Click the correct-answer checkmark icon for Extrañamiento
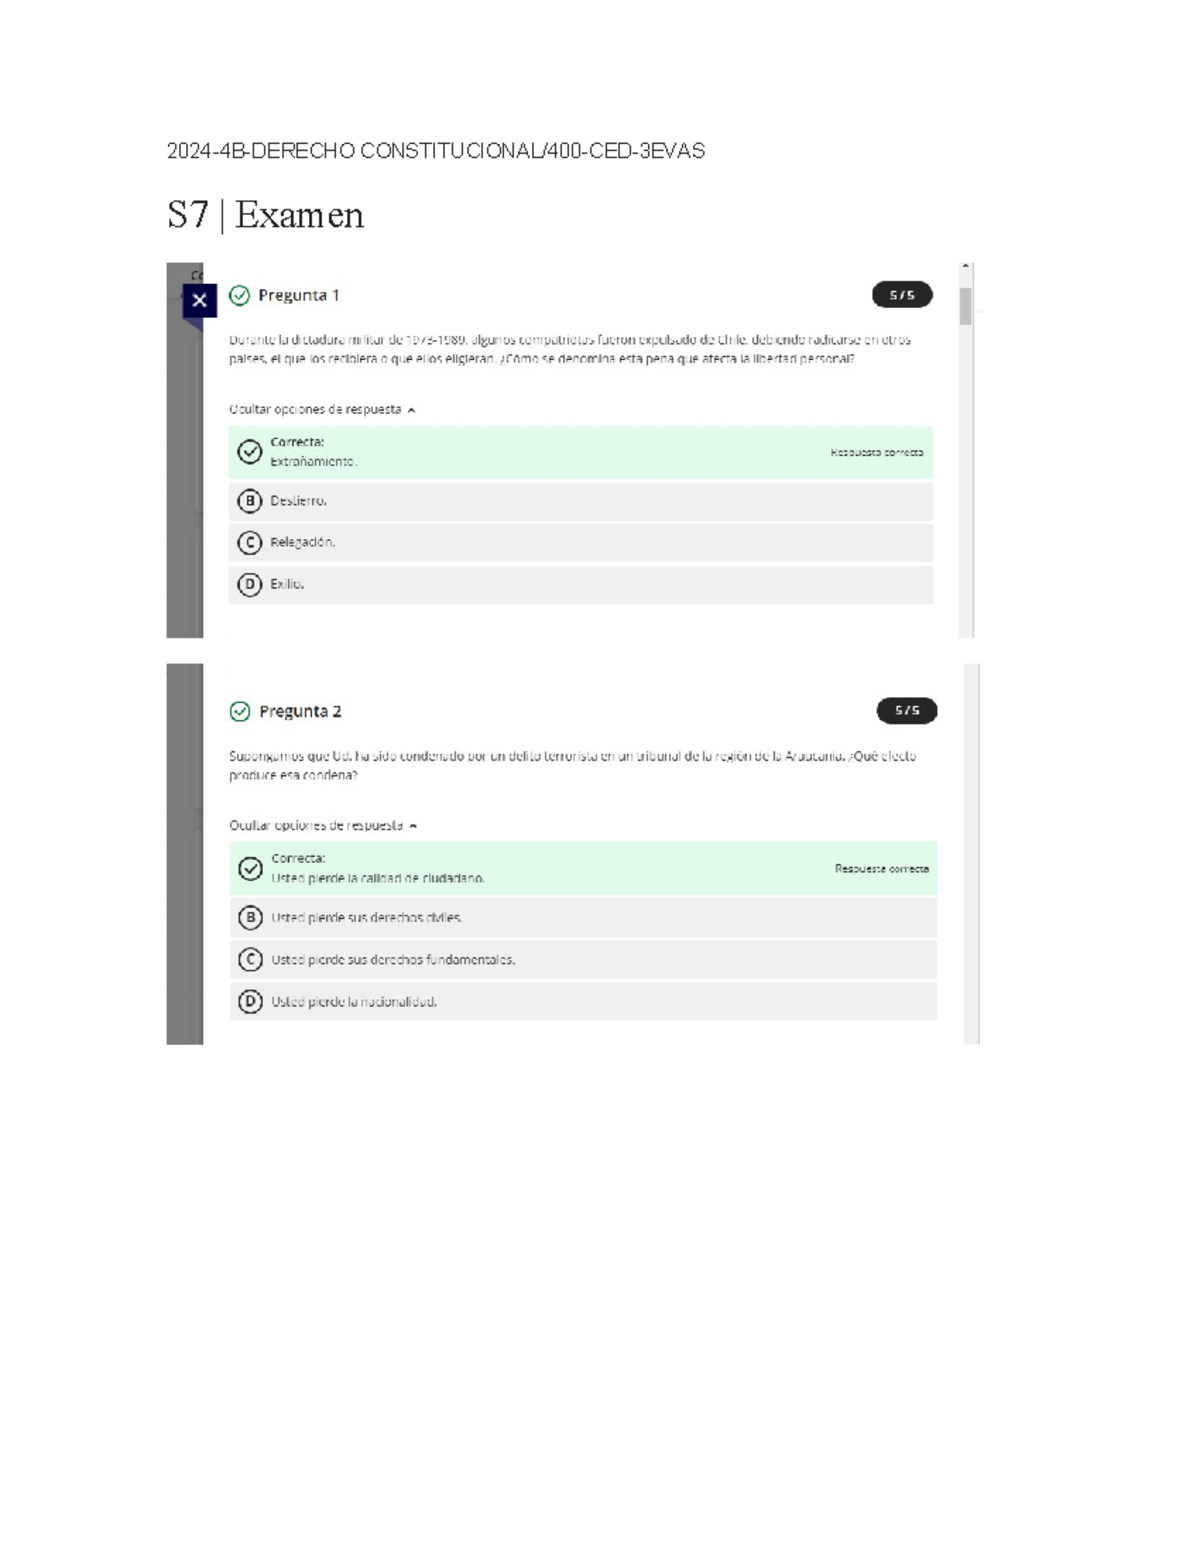The width and height of the screenshot is (1200, 1553). [249, 452]
